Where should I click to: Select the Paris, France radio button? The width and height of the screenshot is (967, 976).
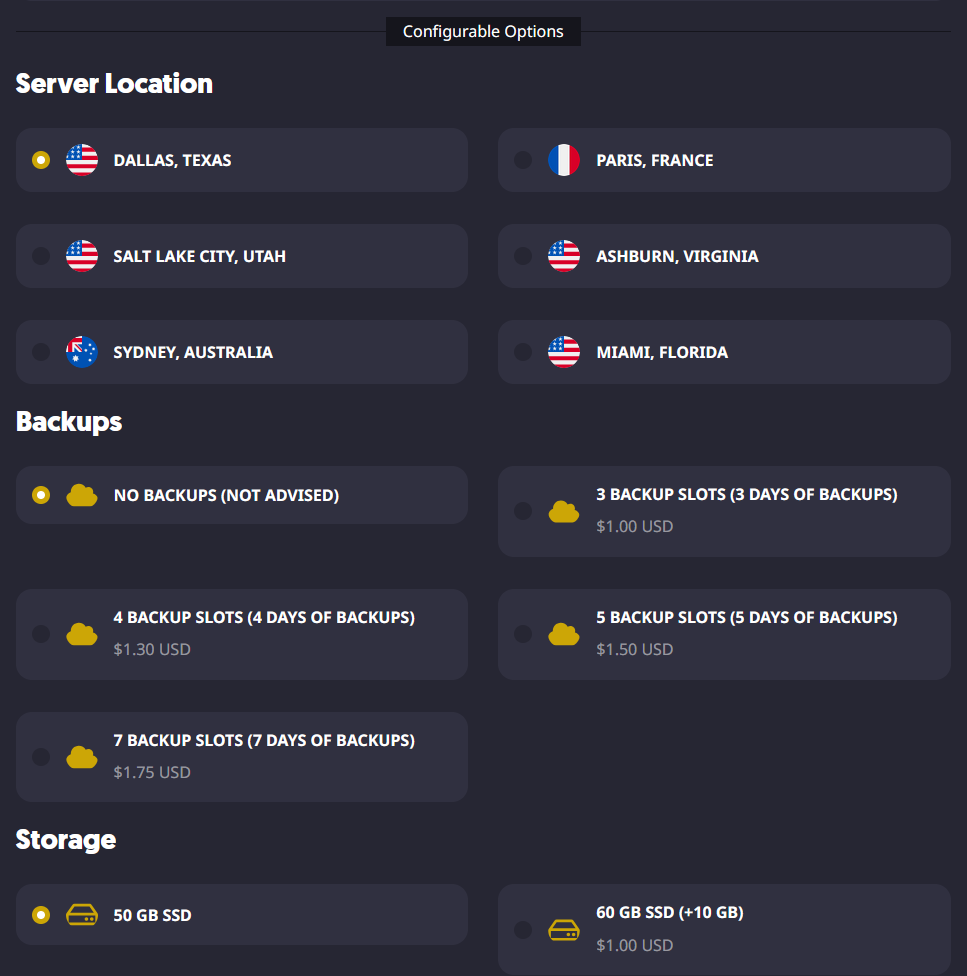[x=523, y=160]
